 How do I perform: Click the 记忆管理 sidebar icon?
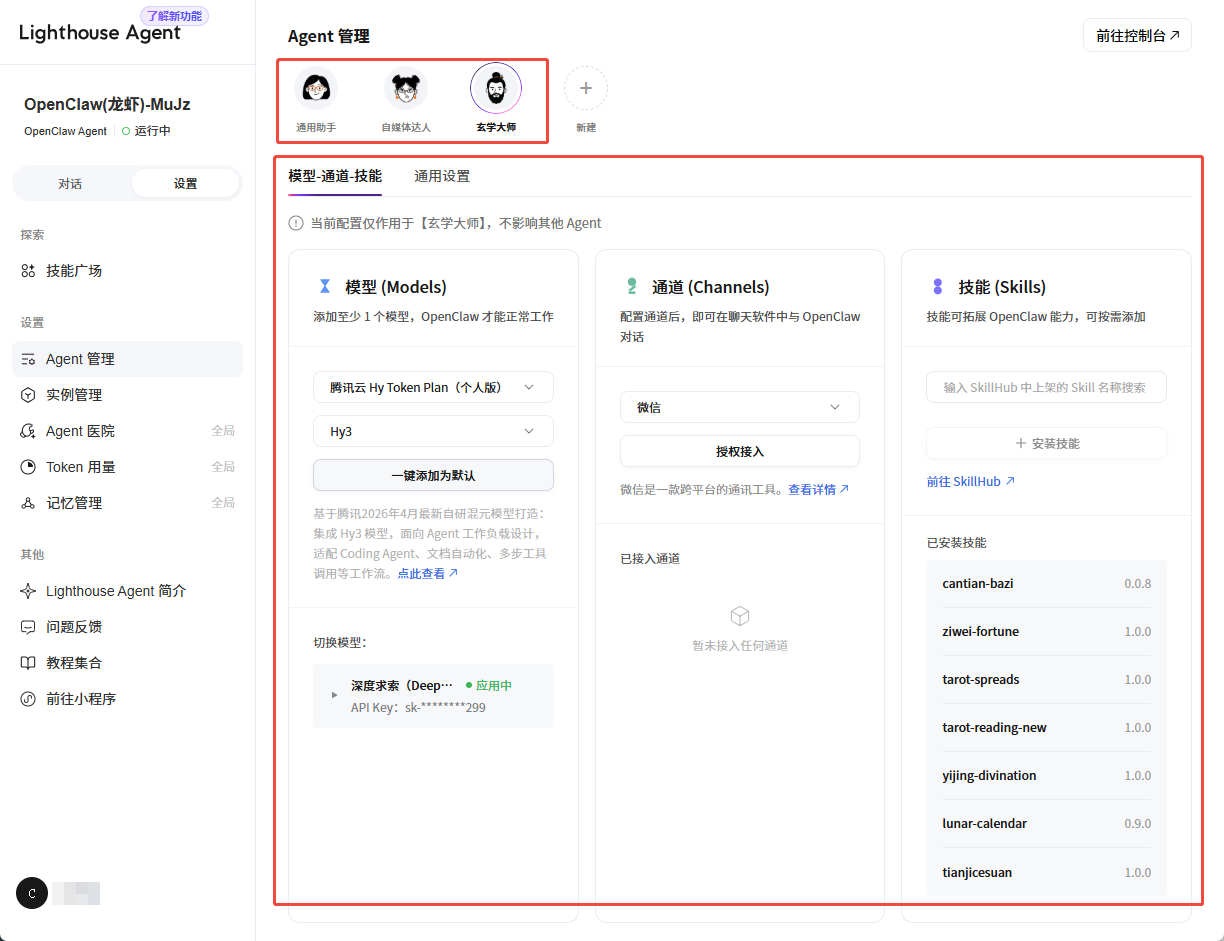28,503
